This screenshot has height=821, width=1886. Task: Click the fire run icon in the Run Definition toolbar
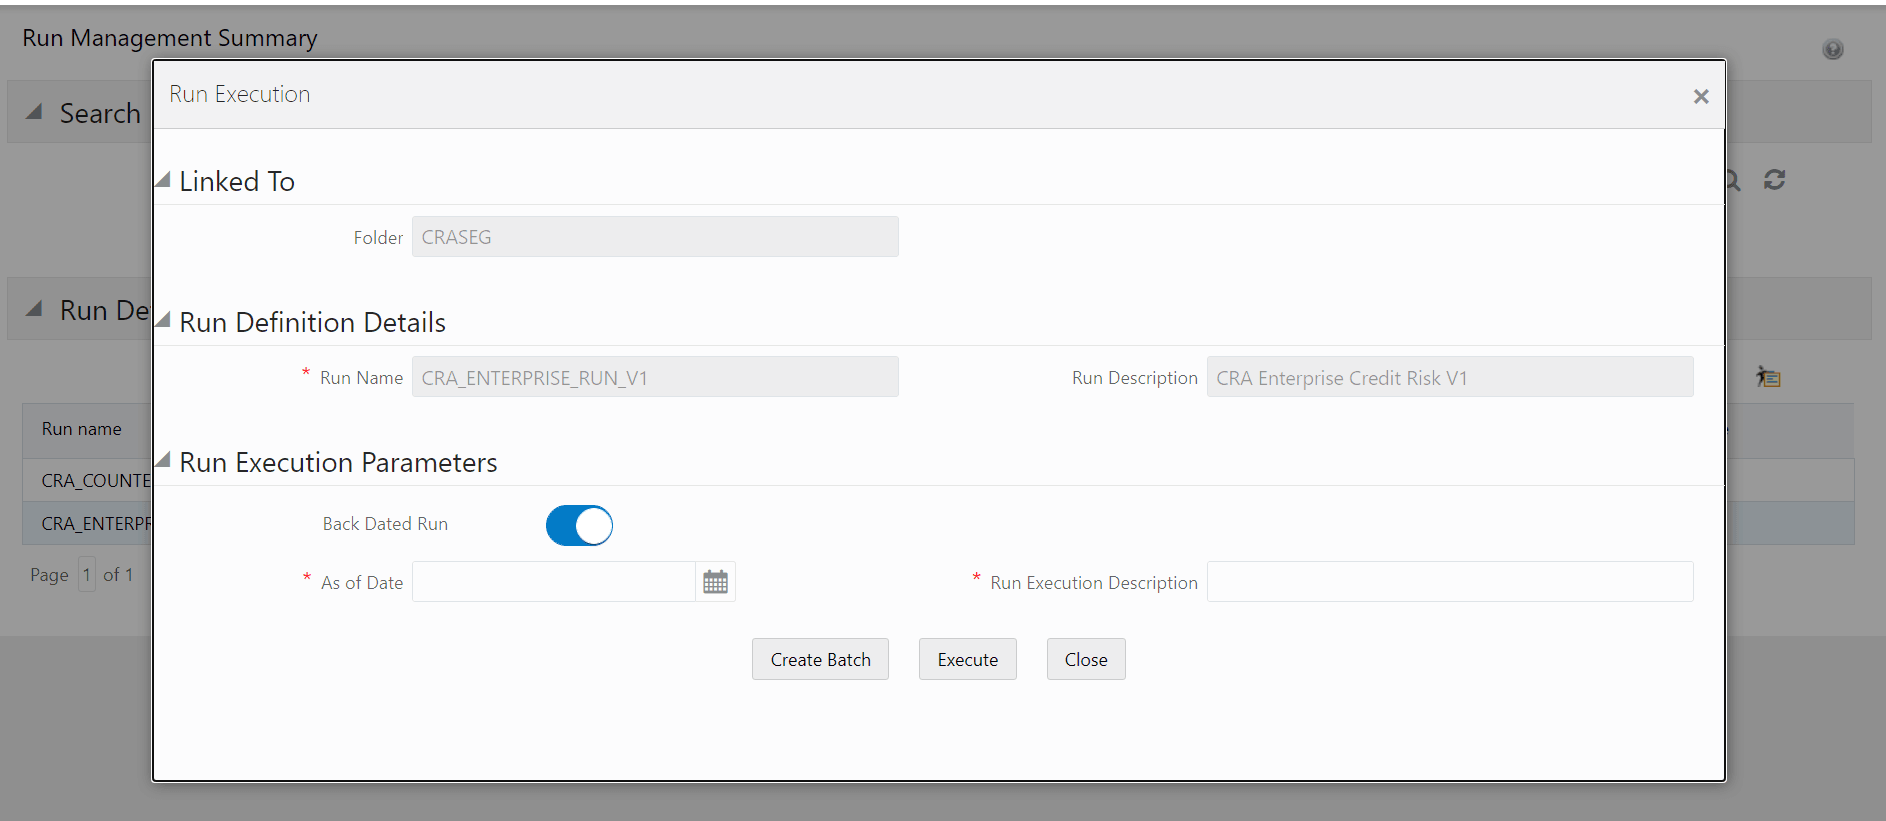pyautogui.click(x=1768, y=377)
